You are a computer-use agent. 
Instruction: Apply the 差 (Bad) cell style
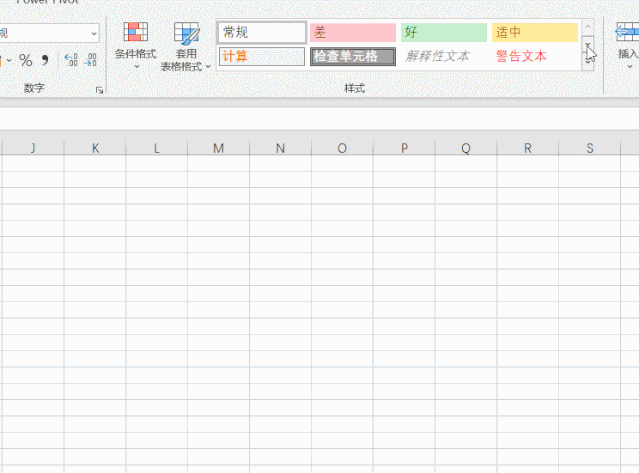[x=353, y=33]
